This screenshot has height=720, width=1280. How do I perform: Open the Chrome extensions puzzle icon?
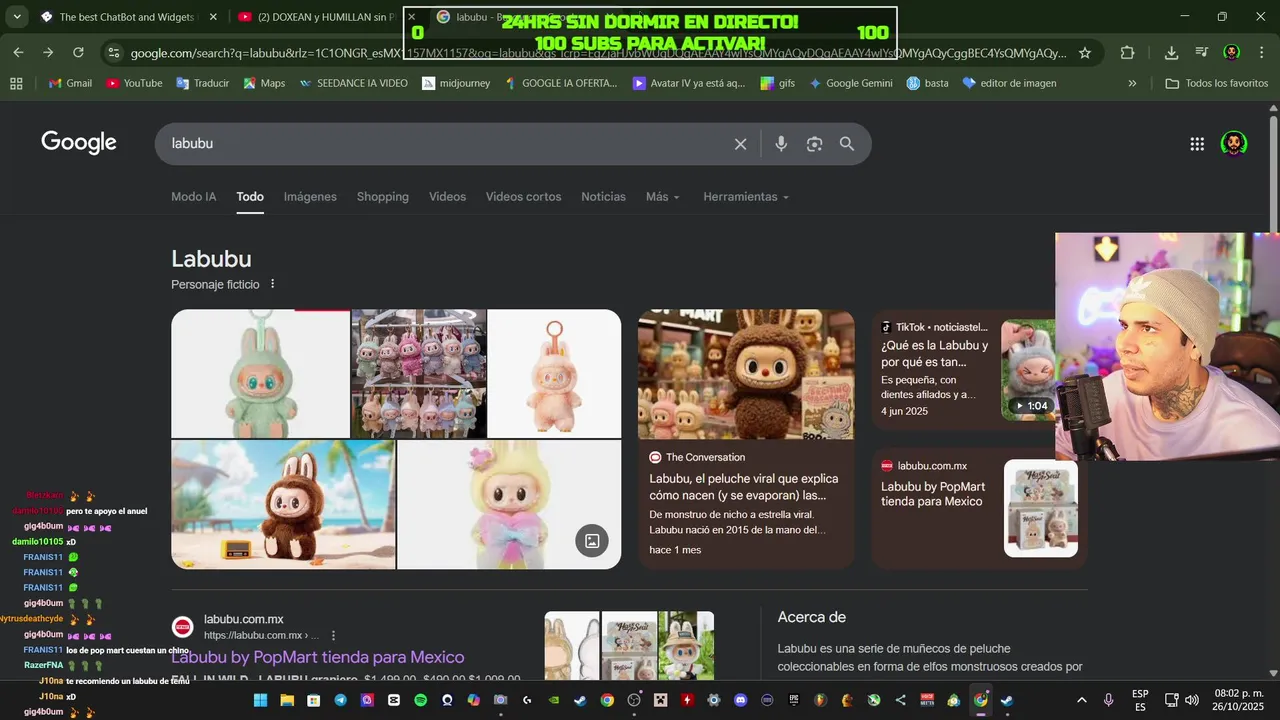(1128, 53)
